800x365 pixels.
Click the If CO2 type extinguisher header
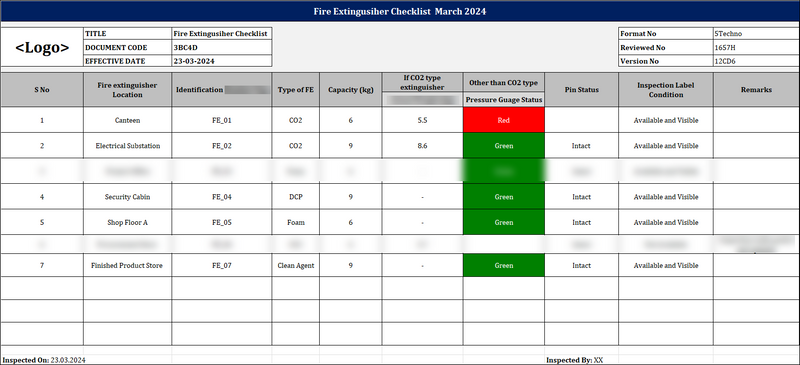(x=422, y=83)
